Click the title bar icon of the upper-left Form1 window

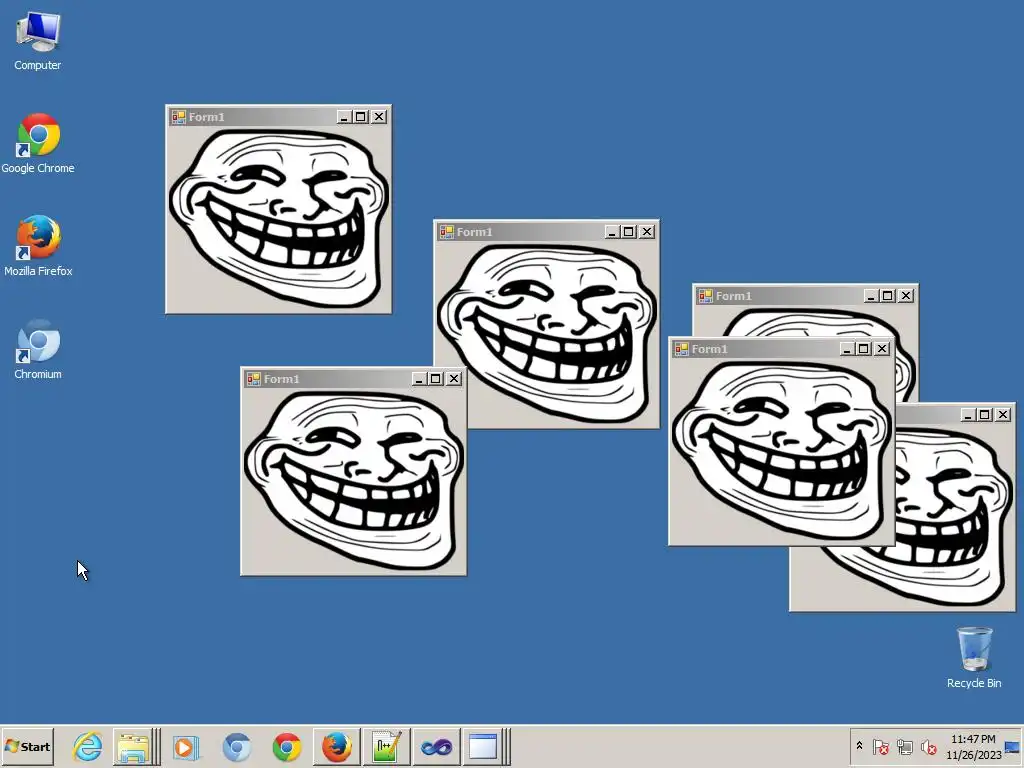pos(178,117)
